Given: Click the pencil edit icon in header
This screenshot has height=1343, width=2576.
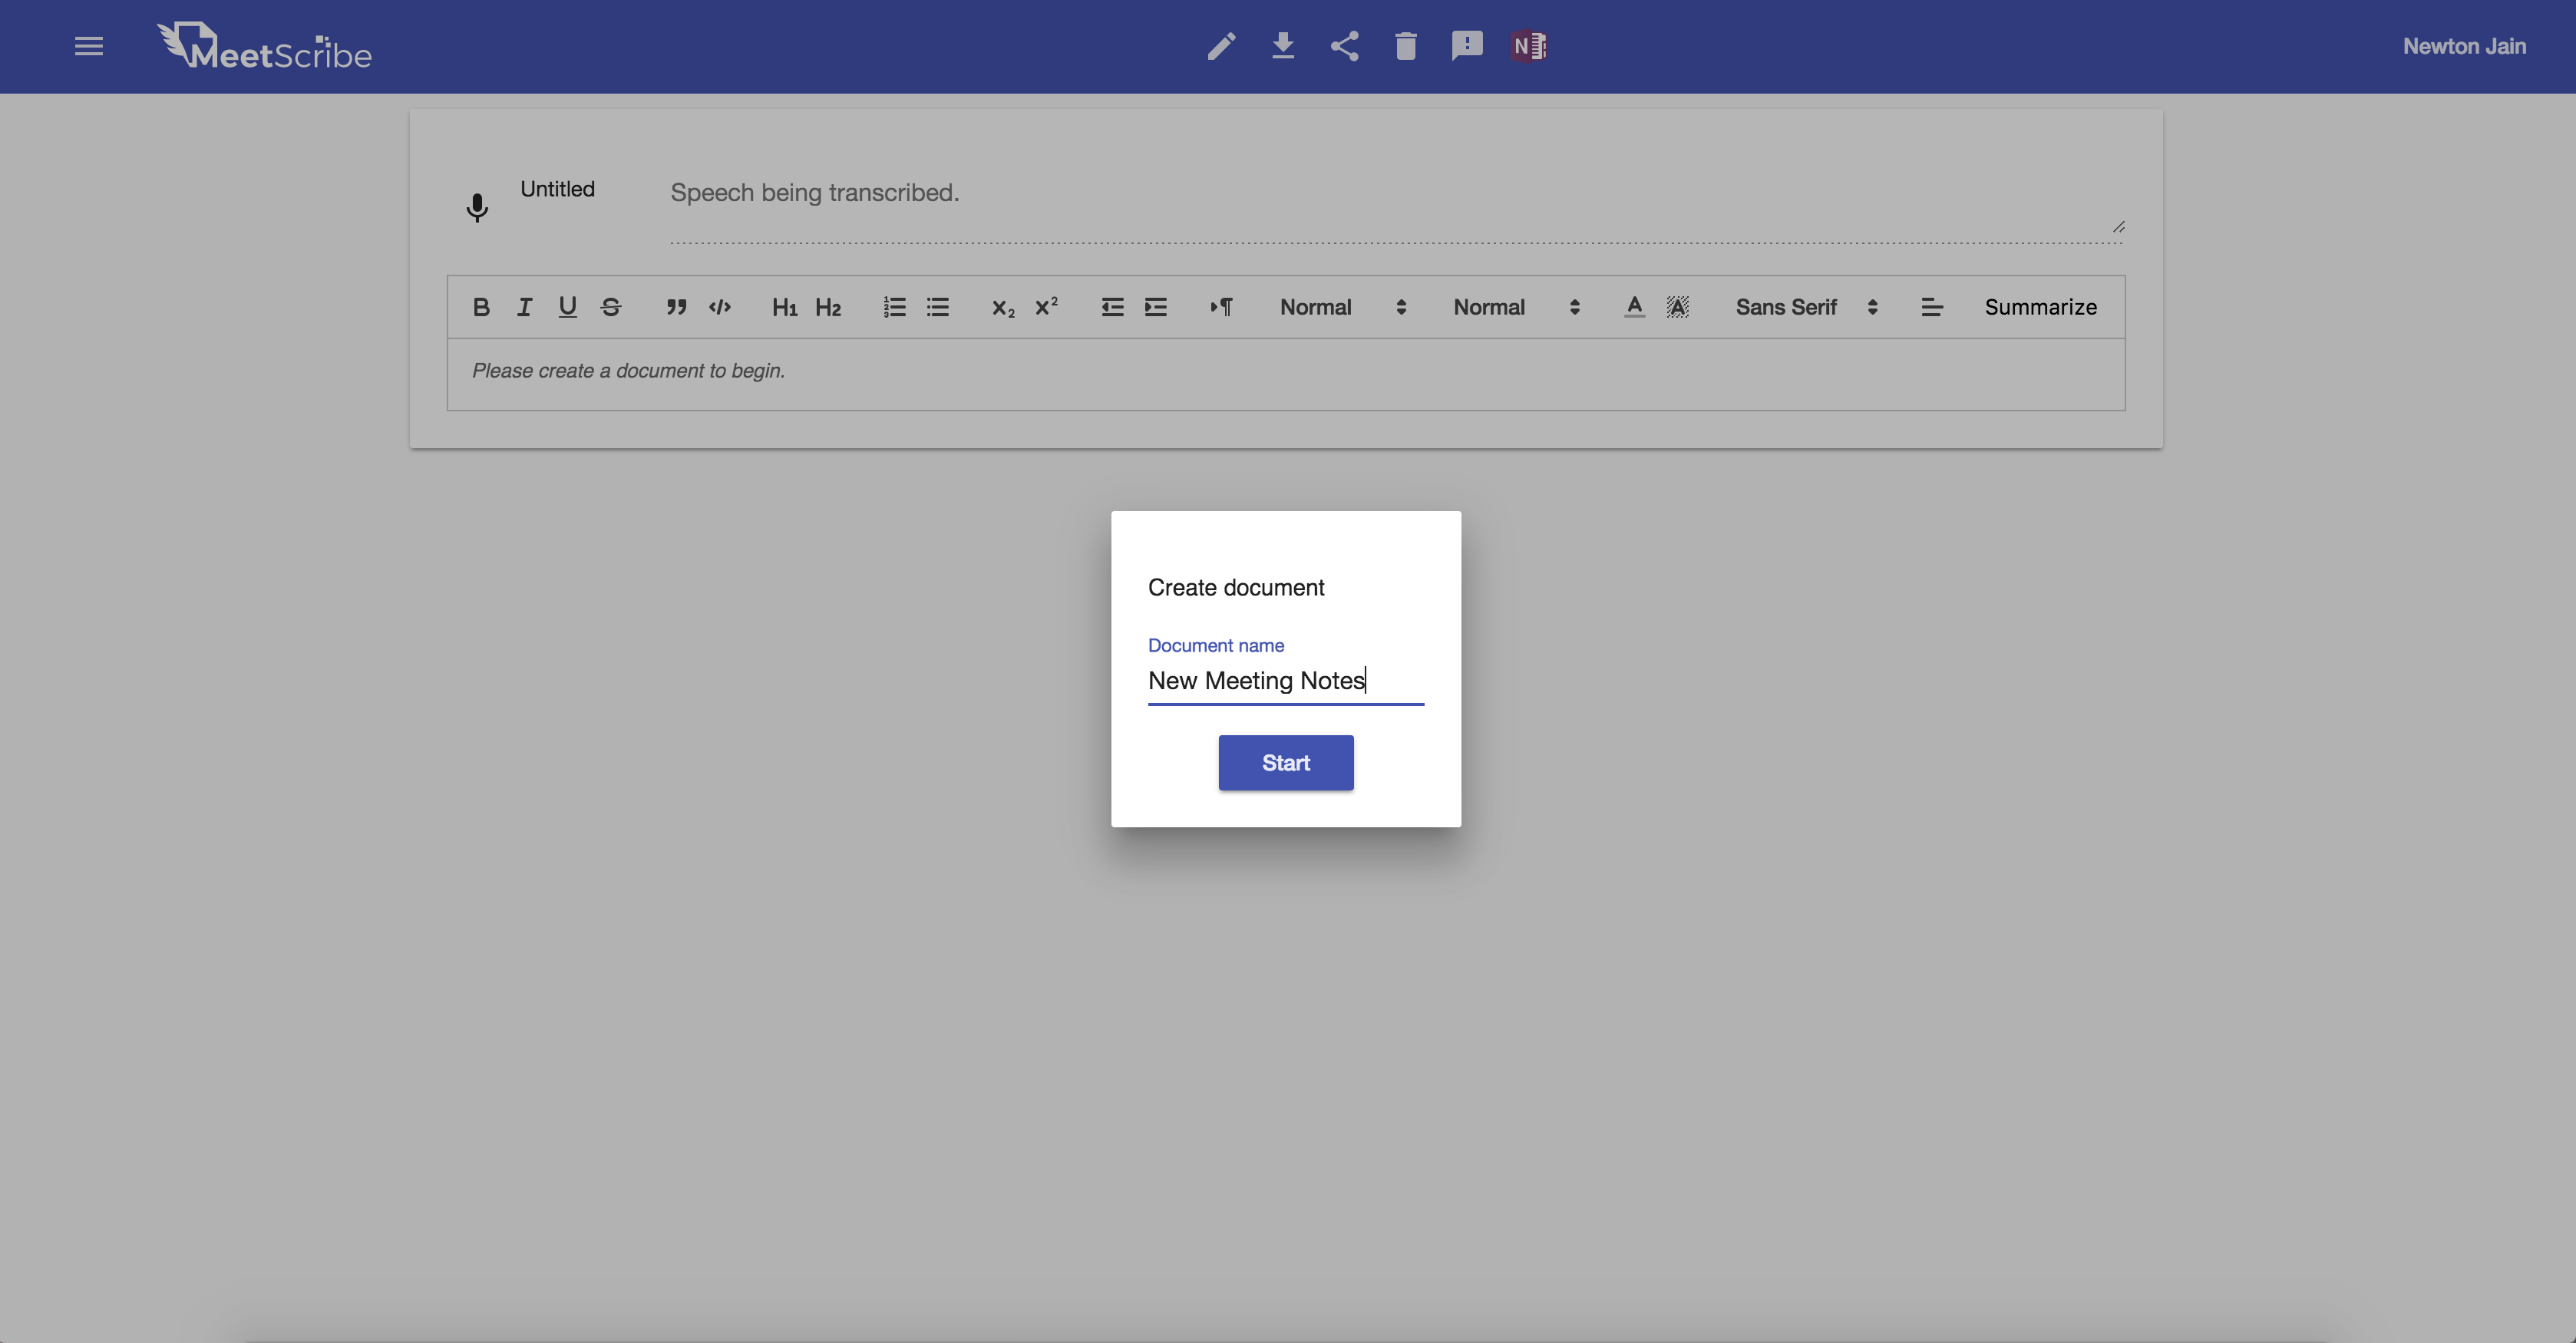Looking at the screenshot, I should [1221, 46].
